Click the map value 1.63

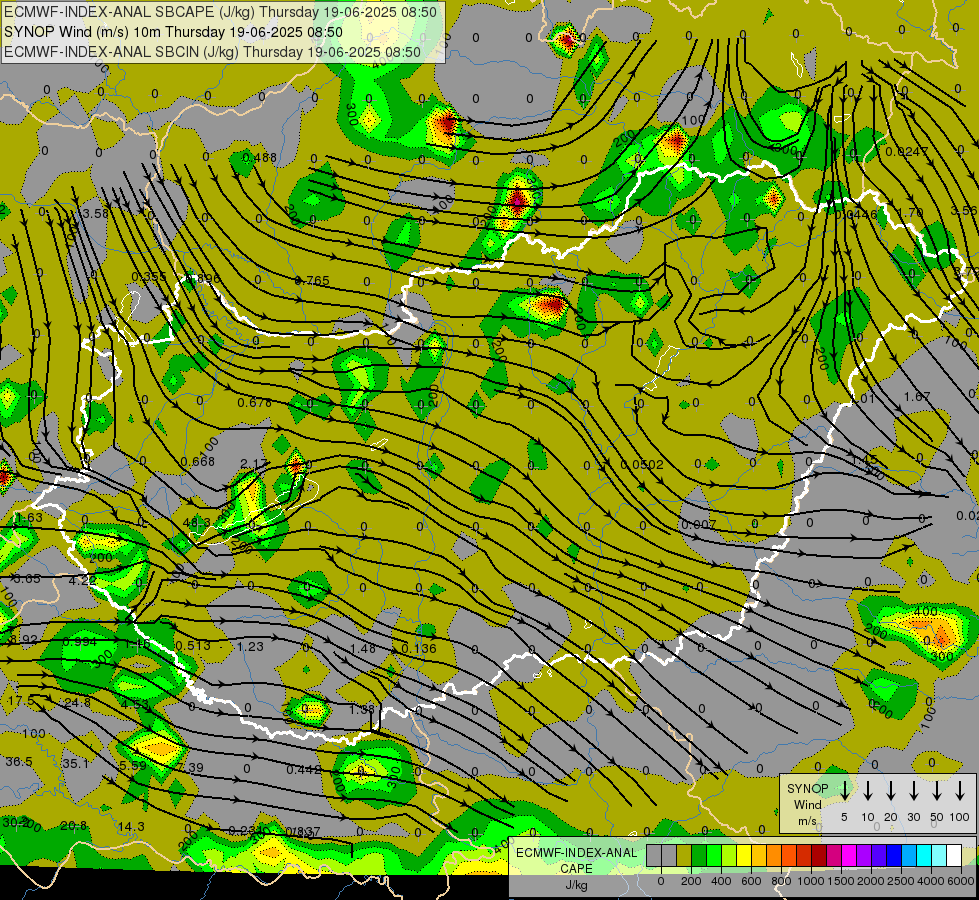click(29, 518)
